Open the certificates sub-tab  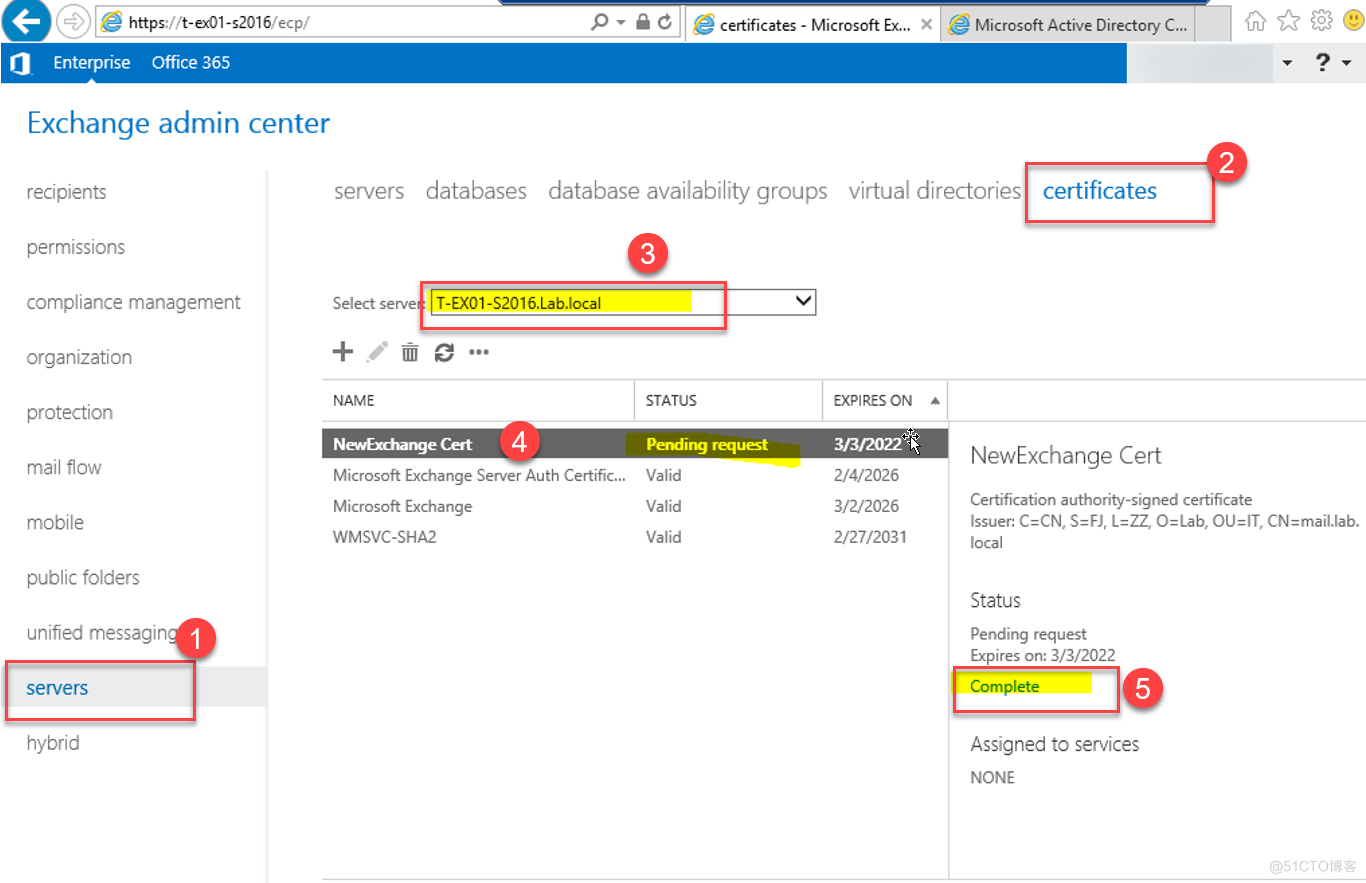1100,190
